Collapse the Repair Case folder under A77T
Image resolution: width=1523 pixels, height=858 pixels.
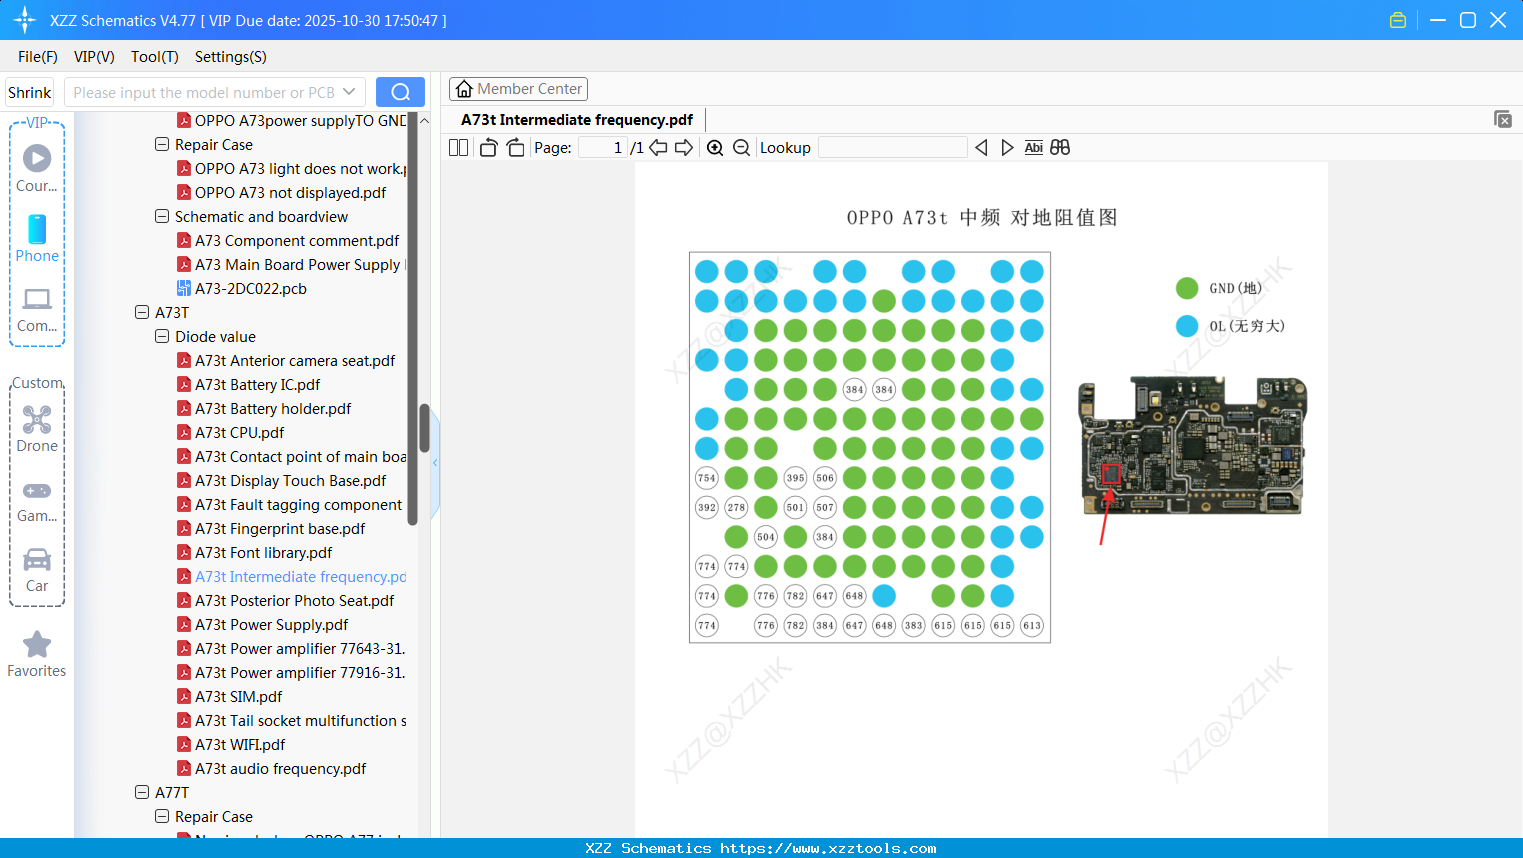[162, 817]
